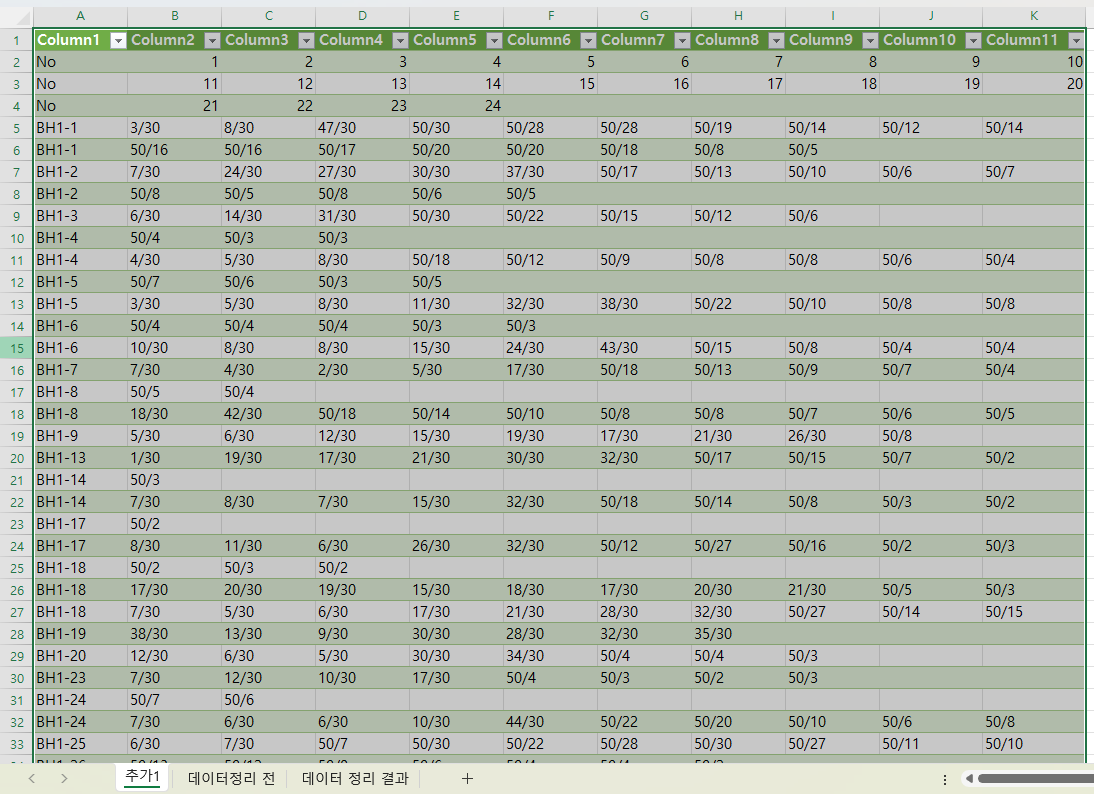Open the Column7 filter dropdown

point(682,40)
